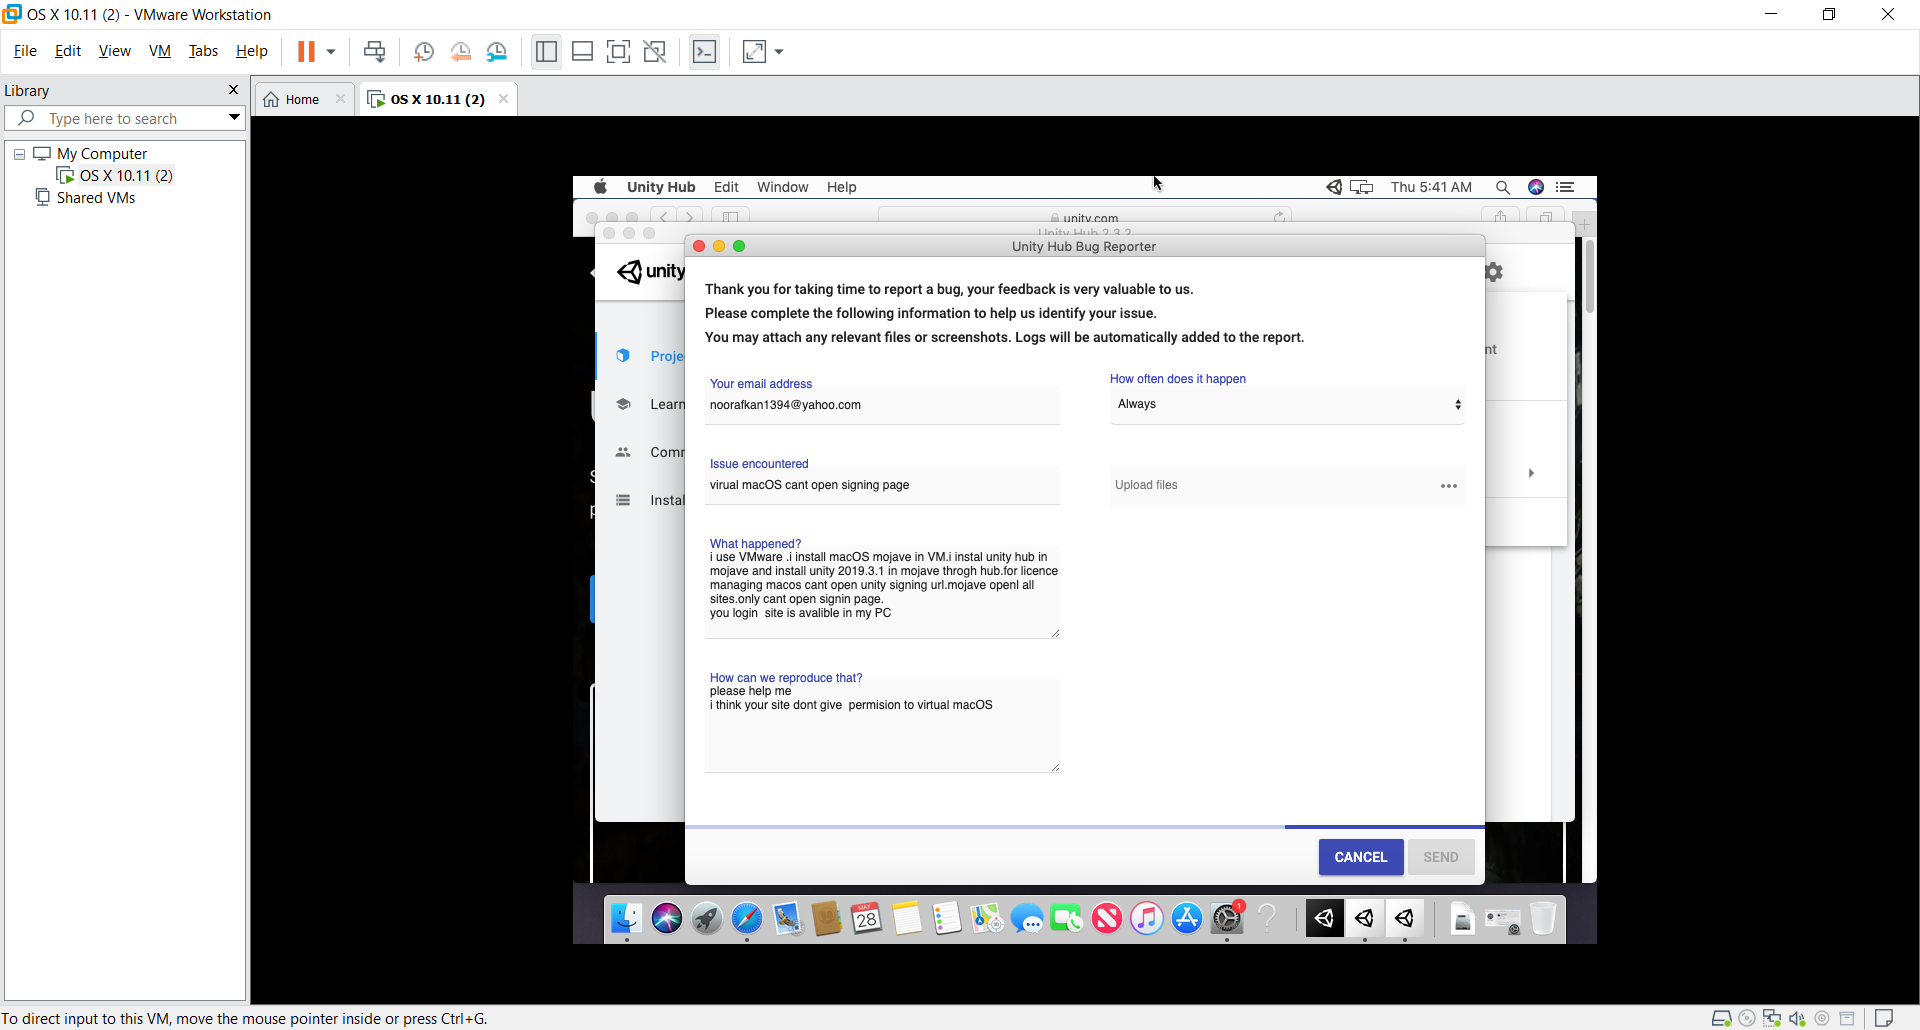Click the VMware pause/suspend VM icon
The image size is (1920, 1030).
306,51
